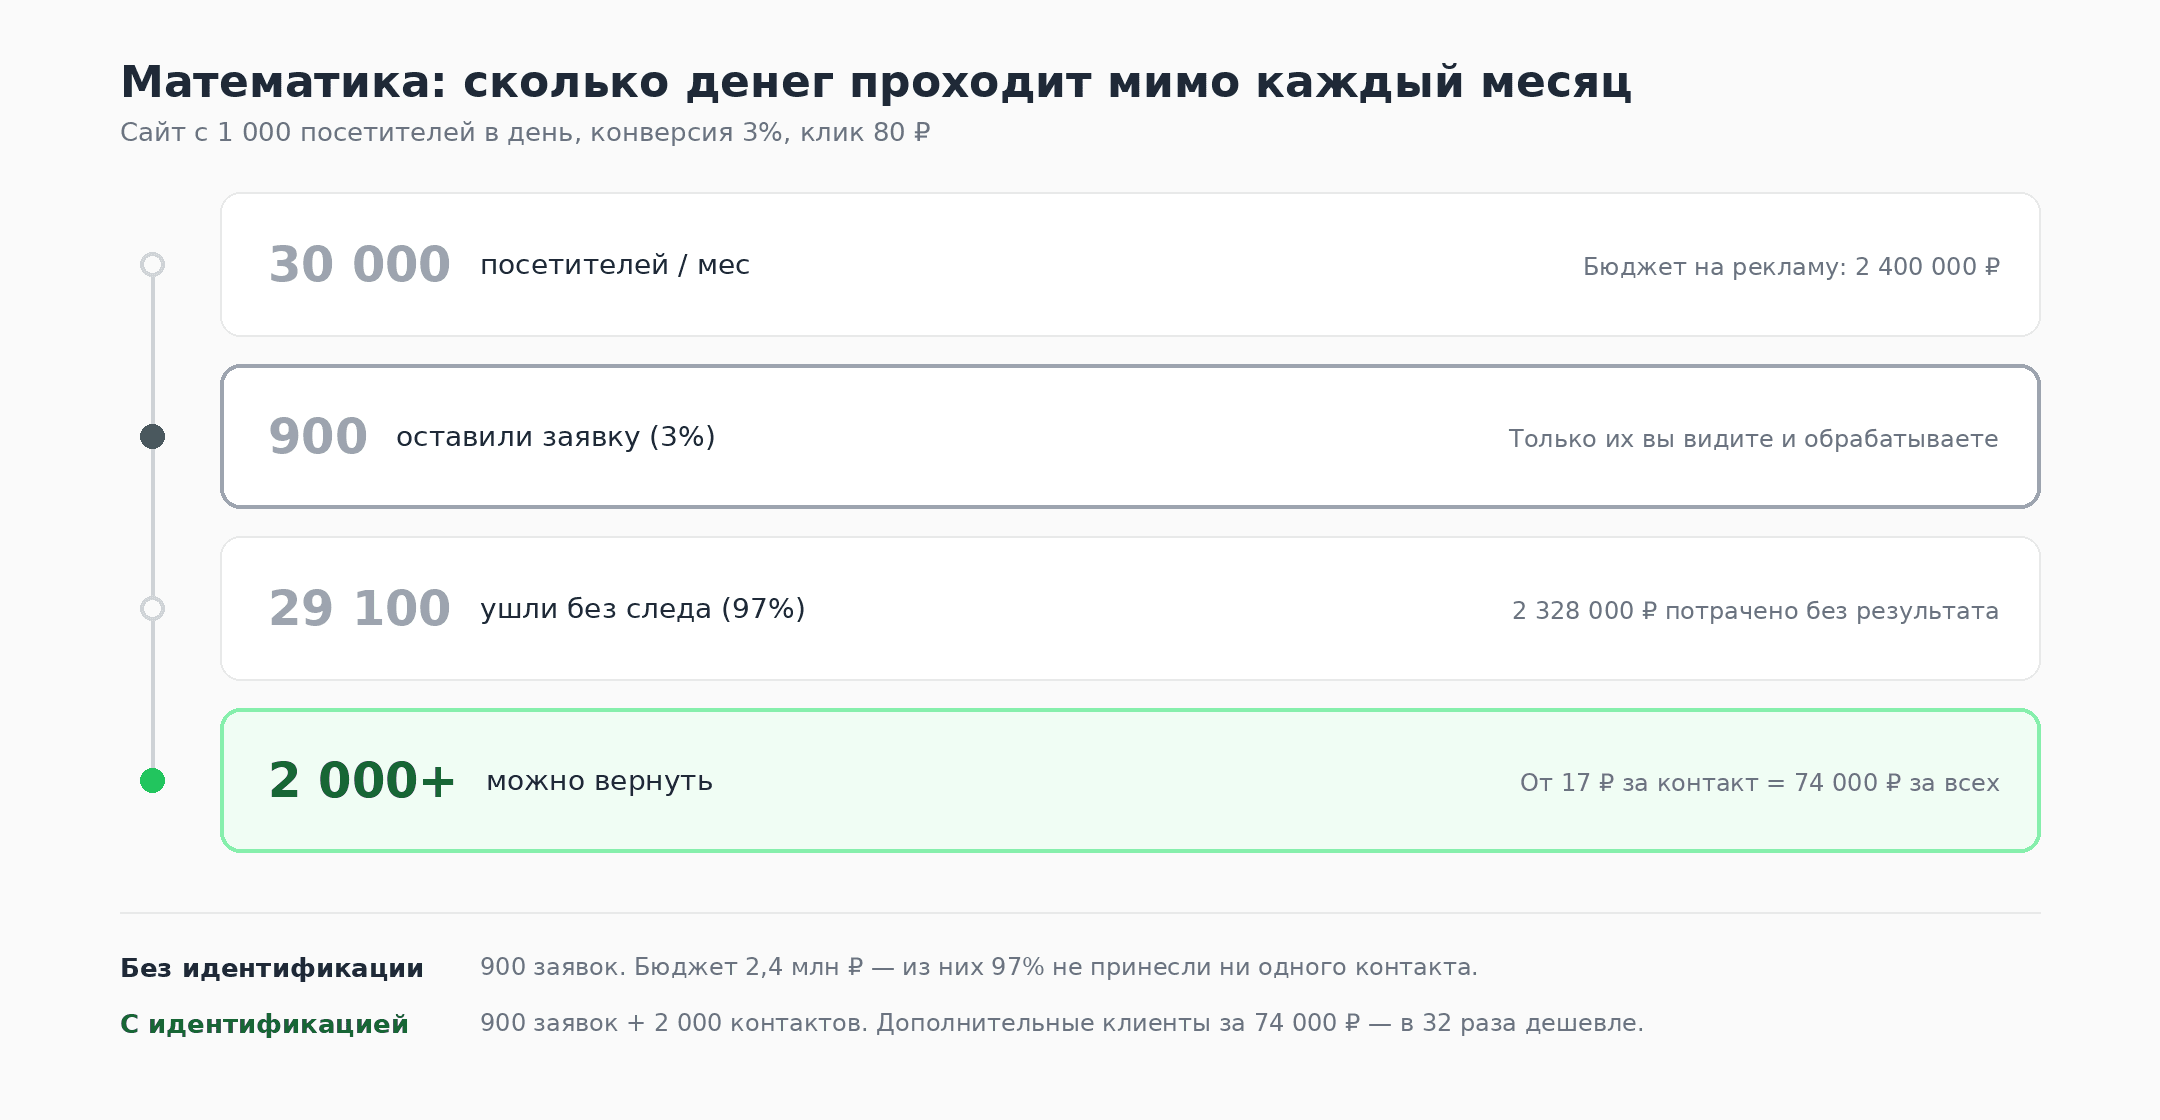Click the green "2 000+" number
Viewport: 2160px width, 1120px height.
pyautogui.click(x=362, y=781)
